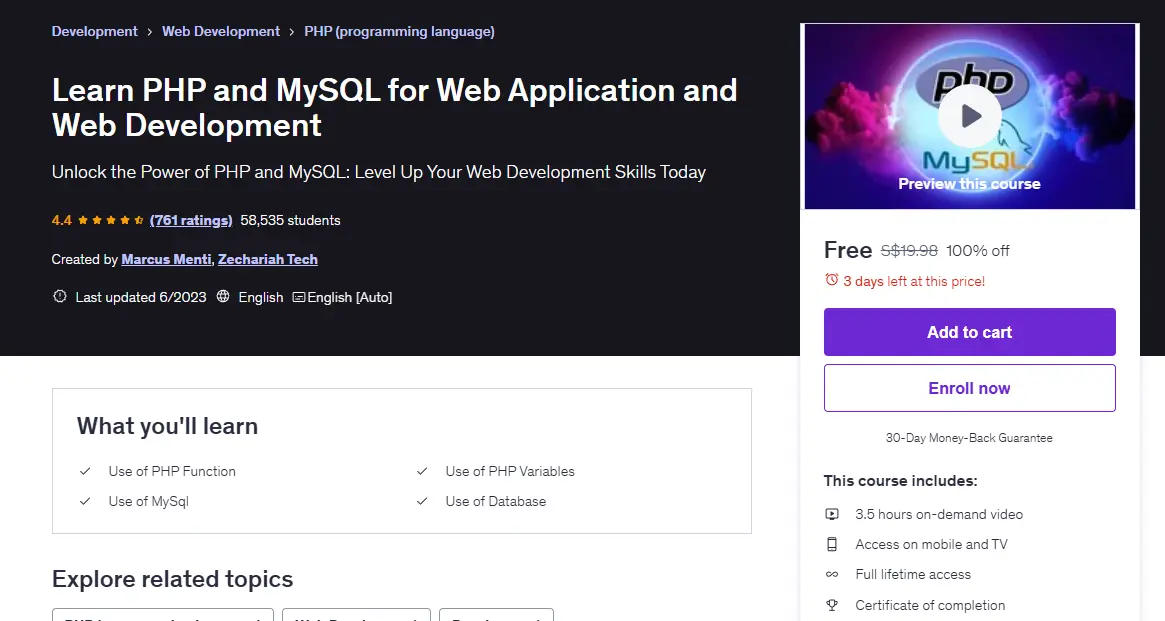Click the Add to cart button
The width and height of the screenshot is (1165, 621).
[x=970, y=332]
